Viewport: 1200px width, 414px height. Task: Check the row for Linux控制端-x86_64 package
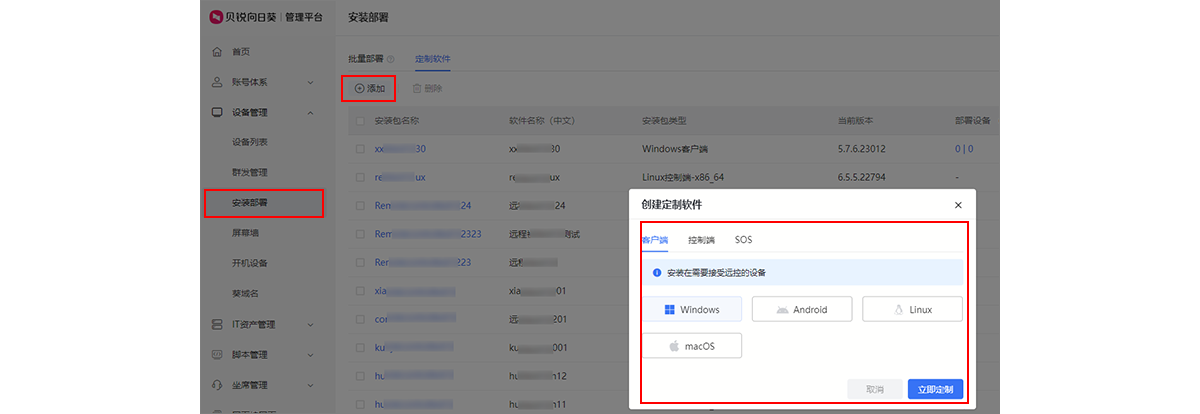click(360, 177)
